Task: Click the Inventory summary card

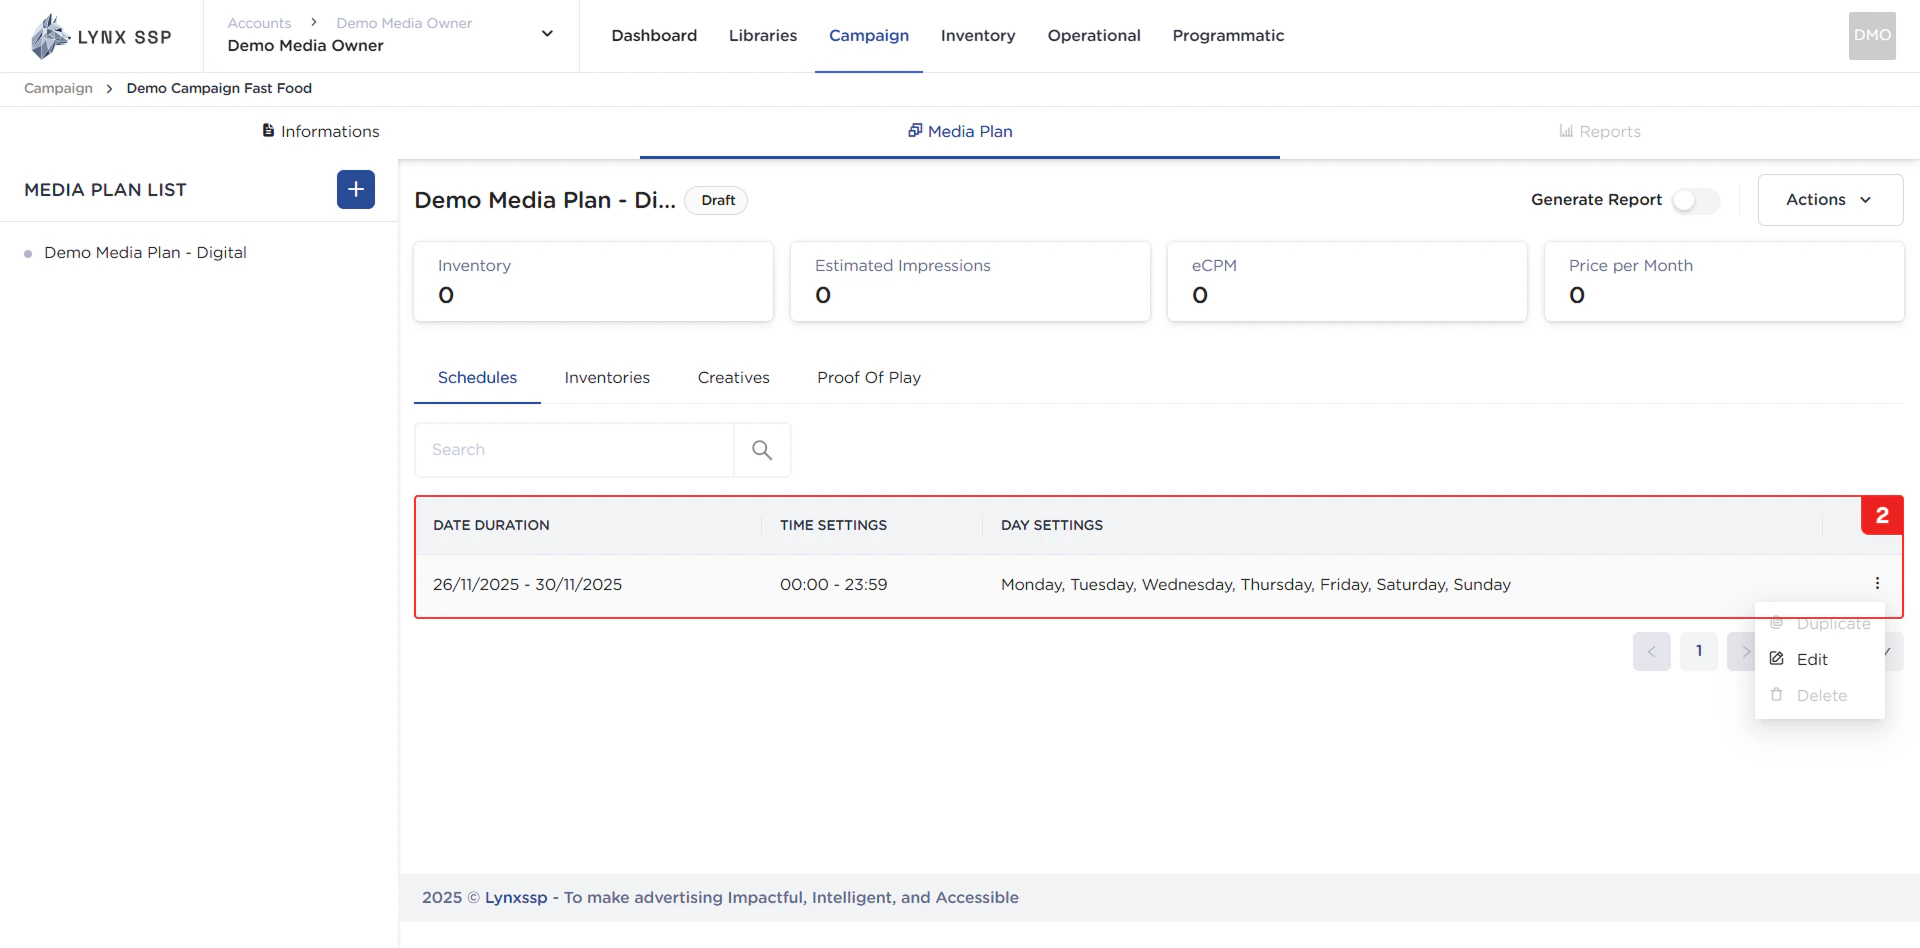Action: coord(593,281)
